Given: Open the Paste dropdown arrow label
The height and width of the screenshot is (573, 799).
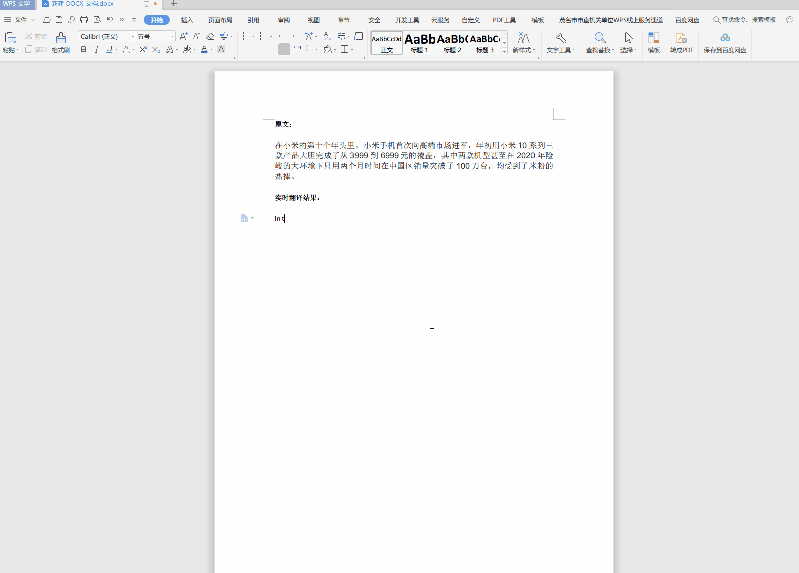Looking at the screenshot, I should click(x=10, y=50).
